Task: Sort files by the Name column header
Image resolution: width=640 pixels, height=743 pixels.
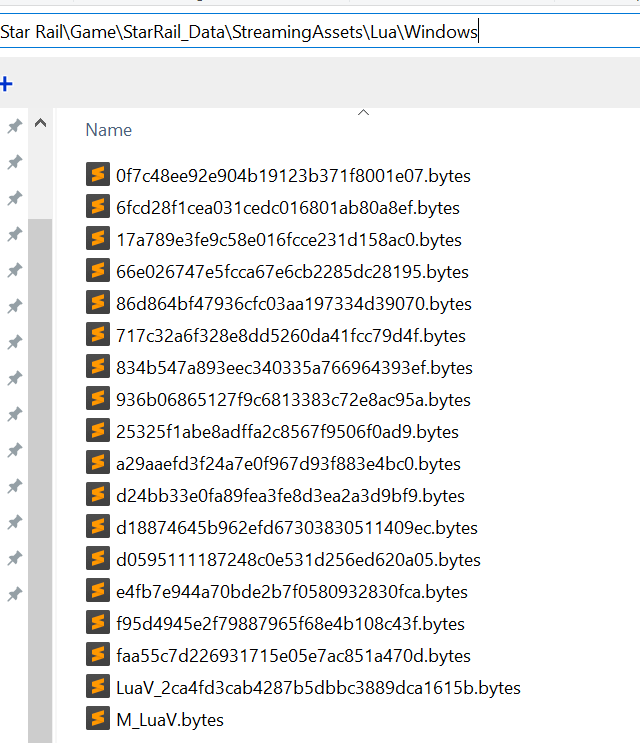Action: (x=108, y=130)
